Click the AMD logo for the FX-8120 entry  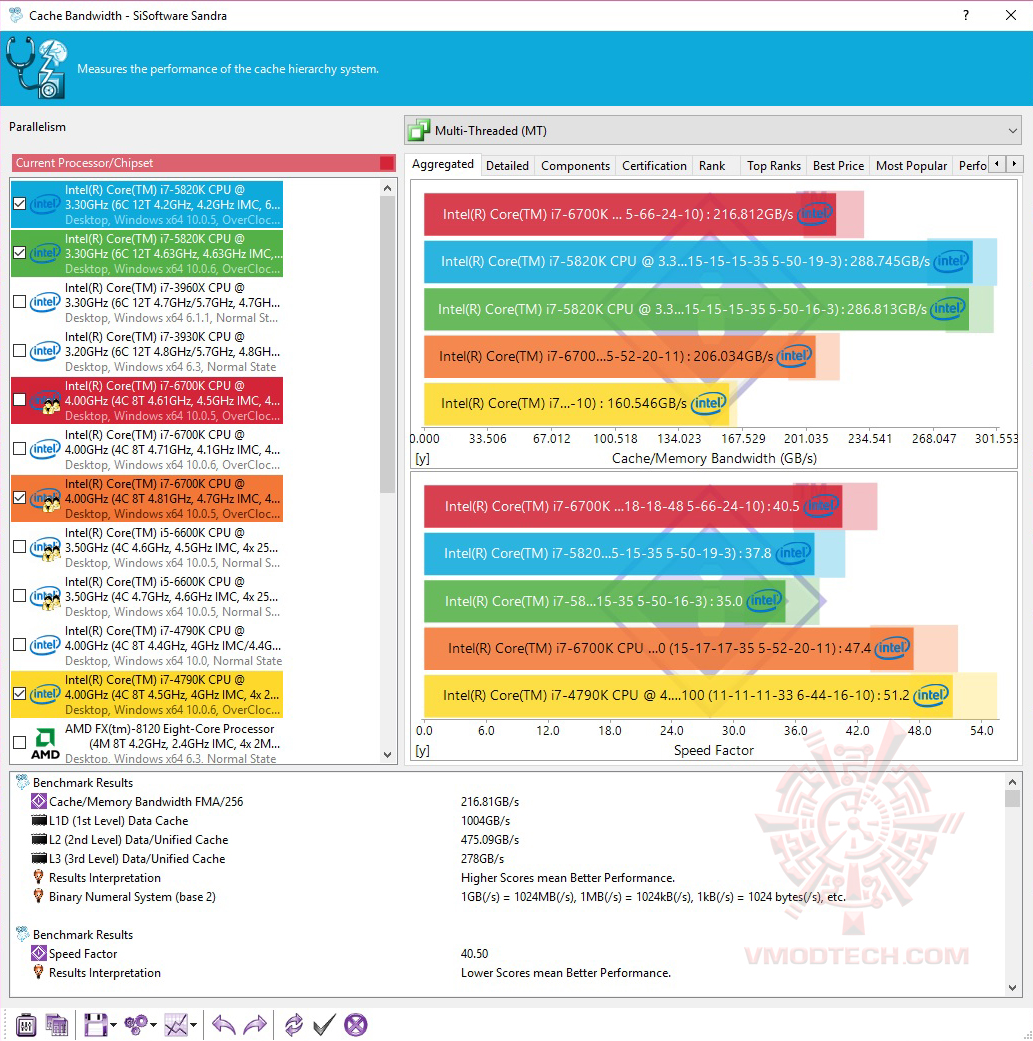click(45, 744)
